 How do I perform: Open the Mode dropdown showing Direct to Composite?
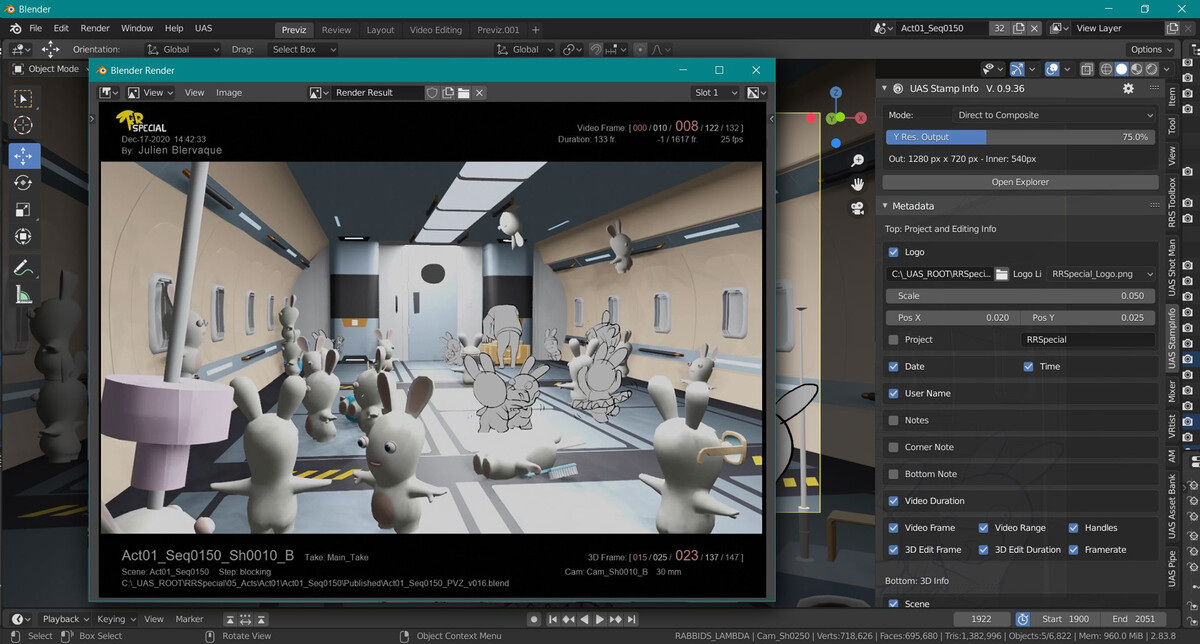(1054, 115)
